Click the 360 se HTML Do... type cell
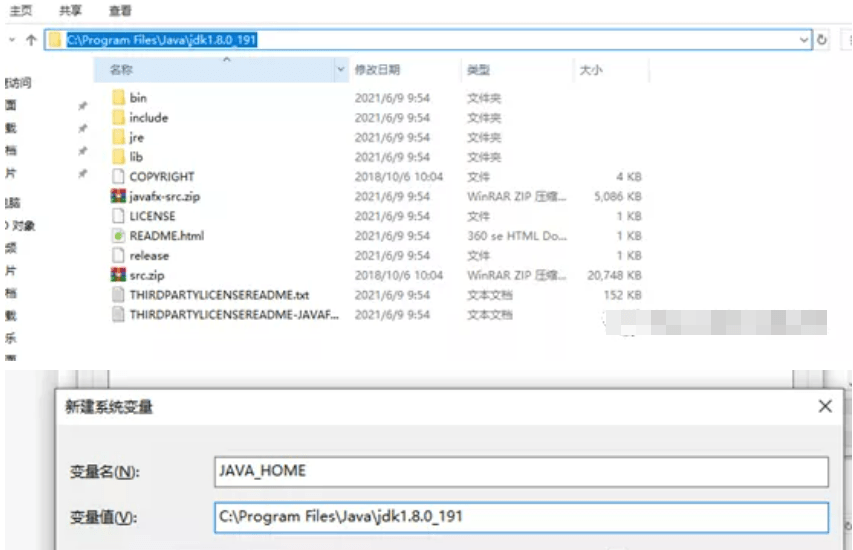 [517, 236]
